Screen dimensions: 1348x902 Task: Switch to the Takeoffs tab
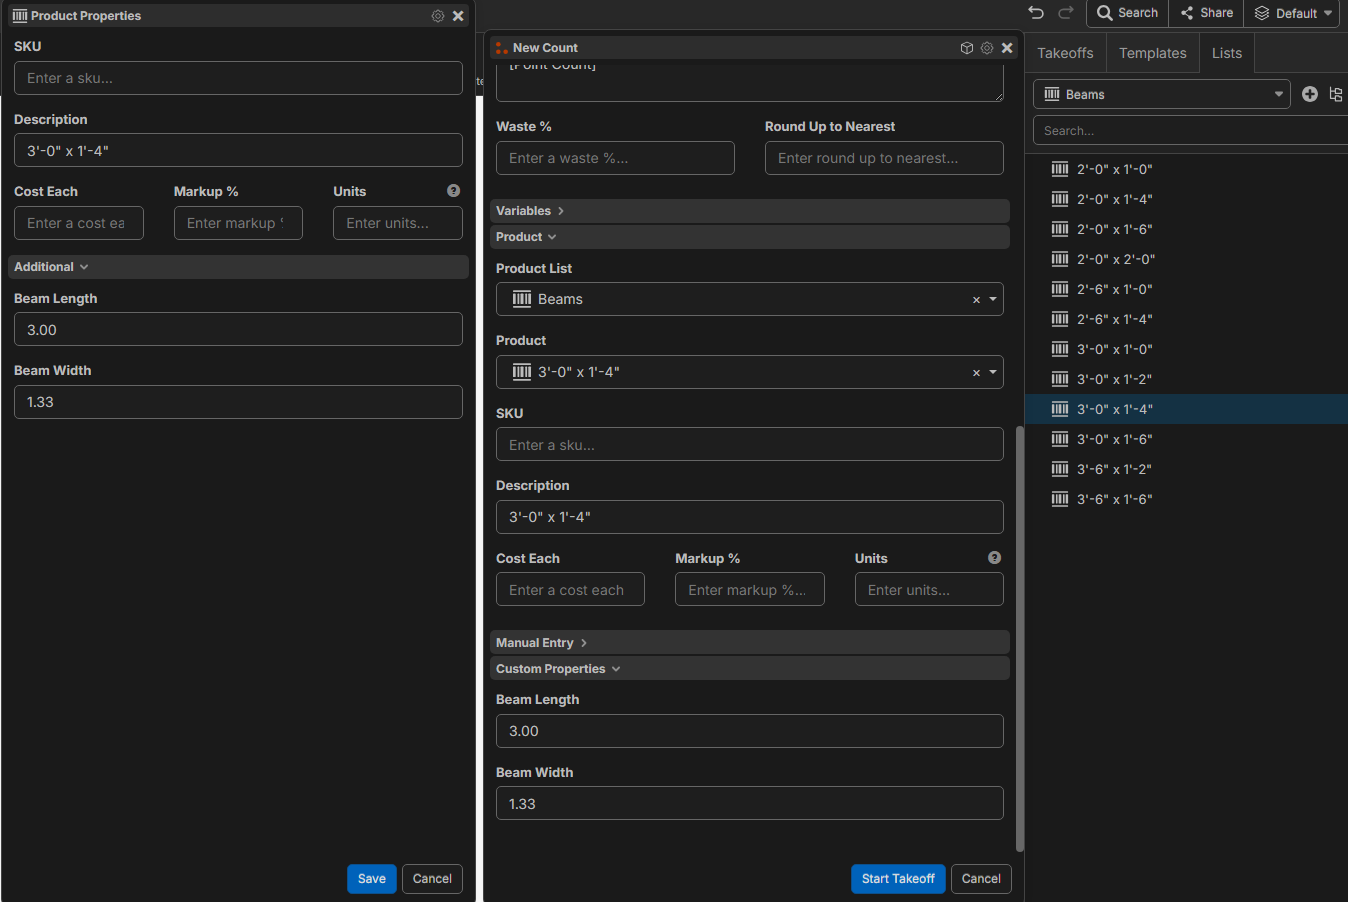[x=1065, y=53]
